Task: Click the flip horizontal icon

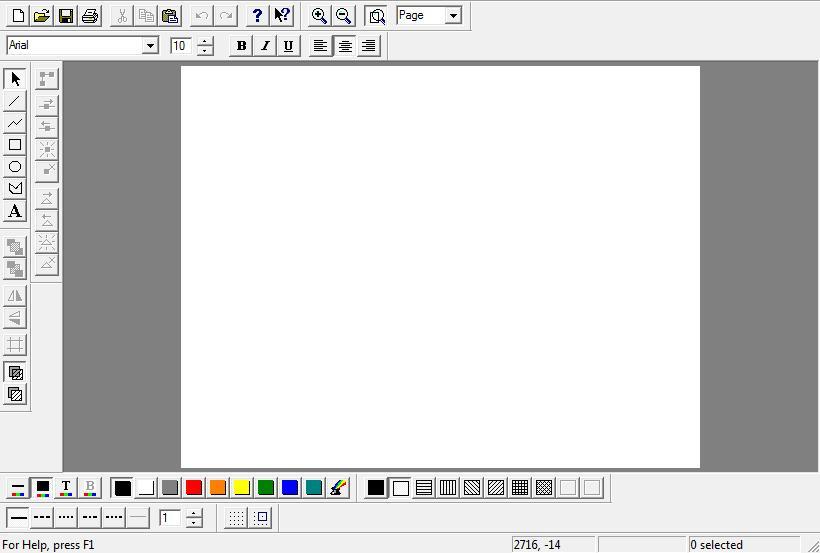Action: (x=15, y=296)
